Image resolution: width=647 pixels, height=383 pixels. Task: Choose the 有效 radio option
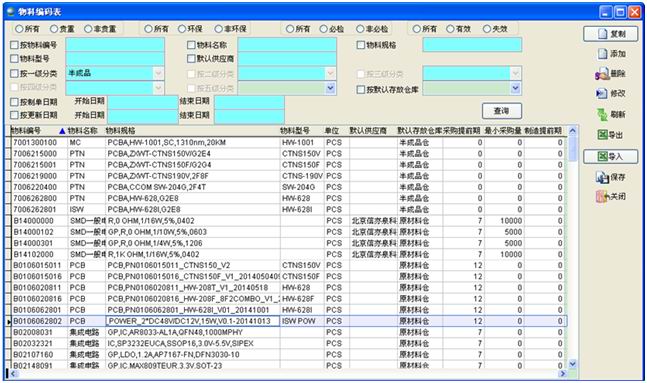point(450,29)
